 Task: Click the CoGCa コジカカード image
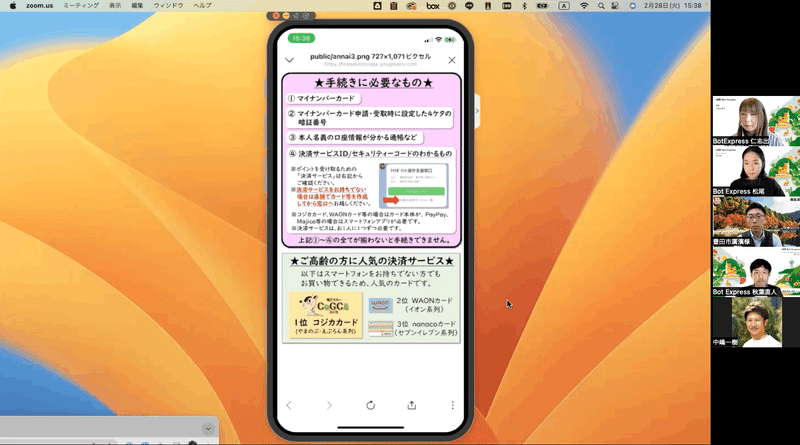[x=326, y=315]
